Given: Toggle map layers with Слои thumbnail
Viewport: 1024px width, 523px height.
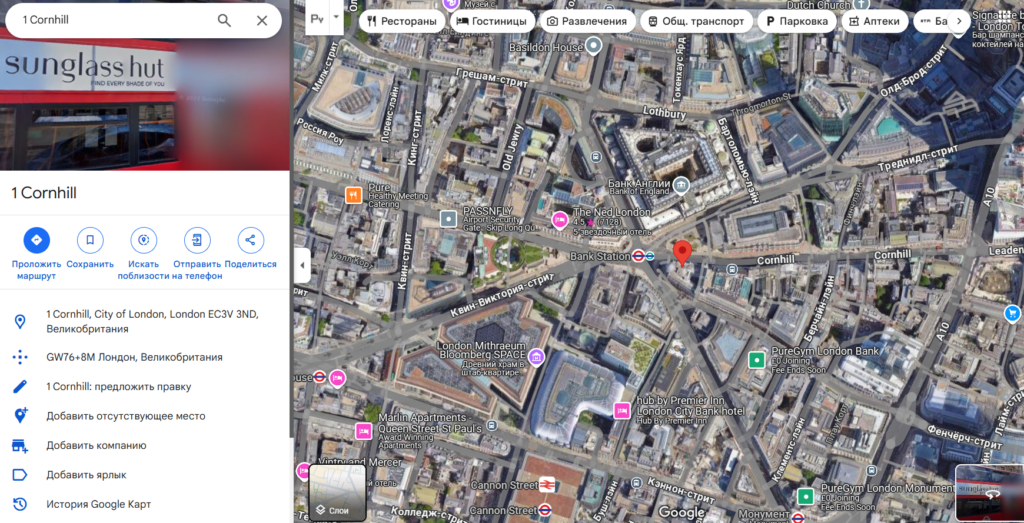Looking at the screenshot, I should pyautogui.click(x=337, y=492).
